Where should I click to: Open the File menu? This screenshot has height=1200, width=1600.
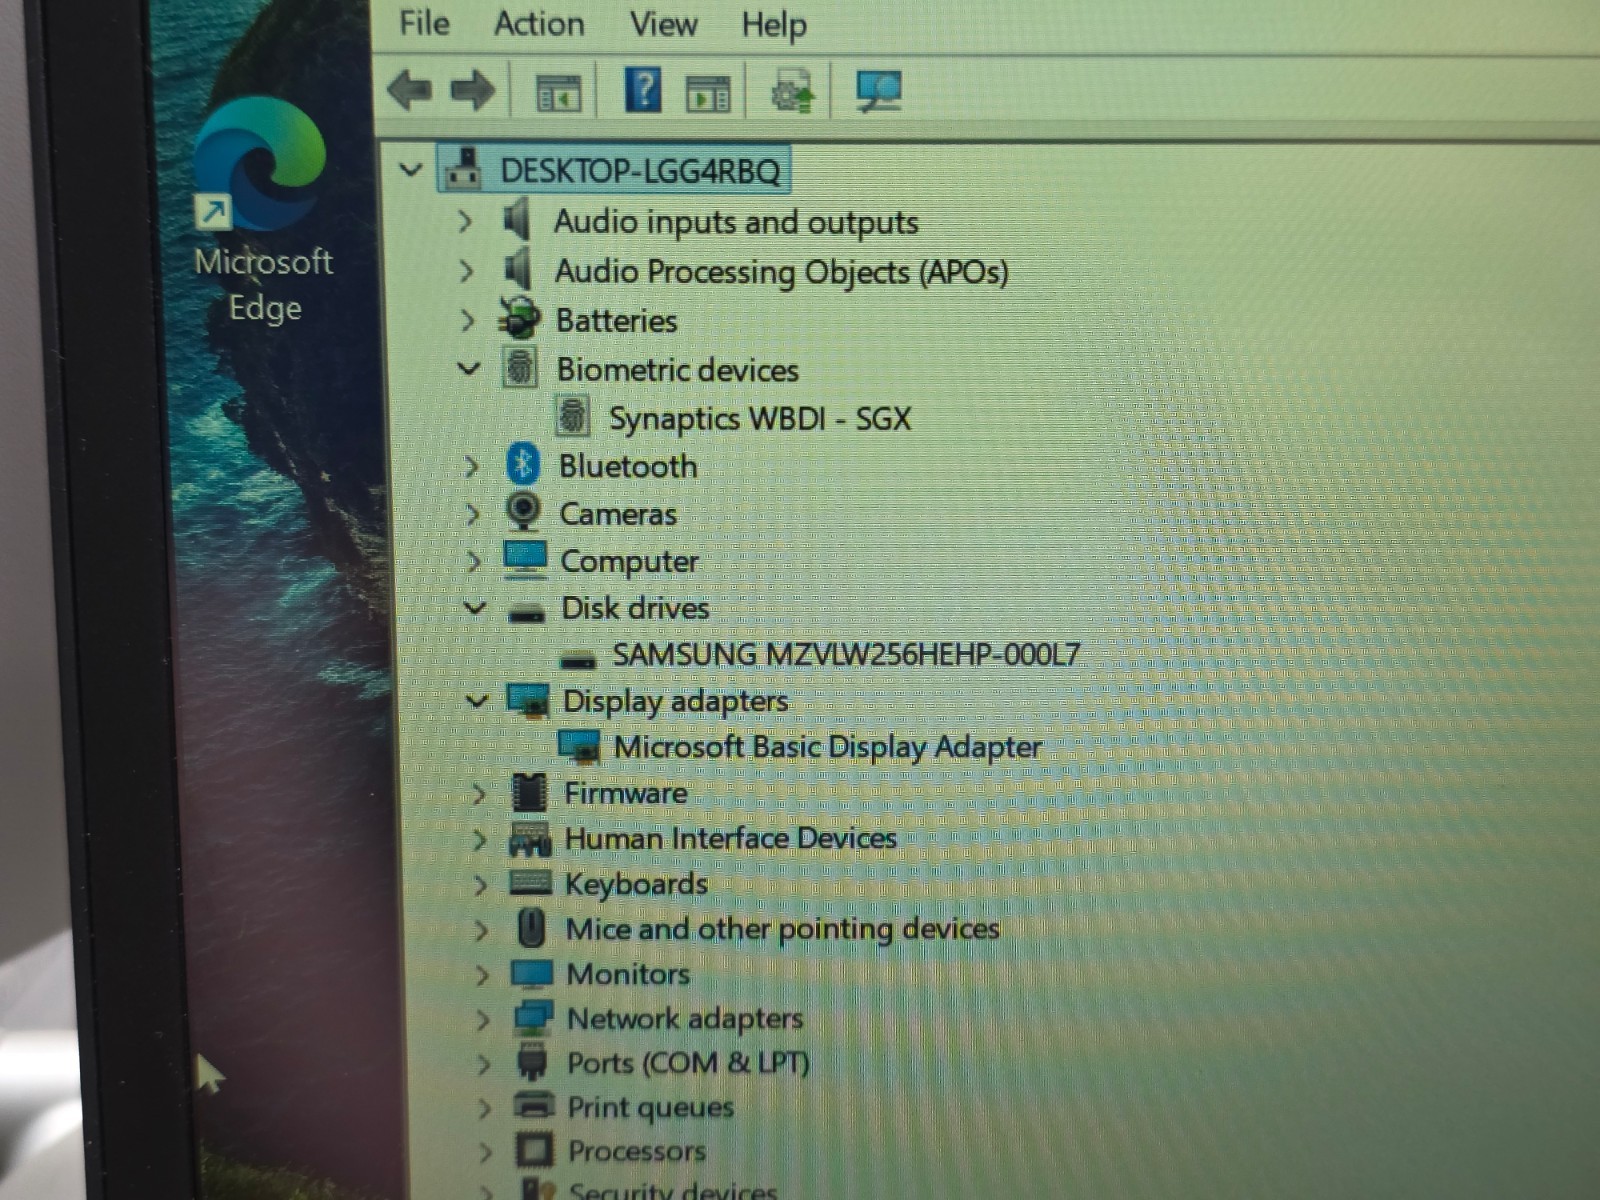point(424,23)
